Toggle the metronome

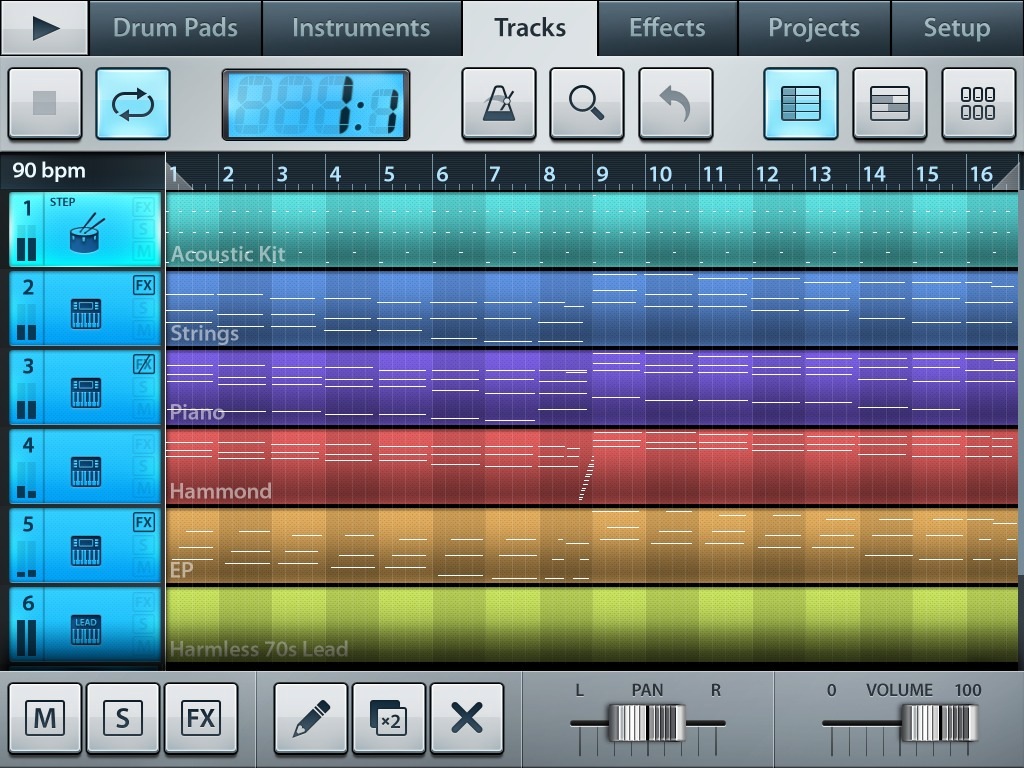[x=499, y=103]
